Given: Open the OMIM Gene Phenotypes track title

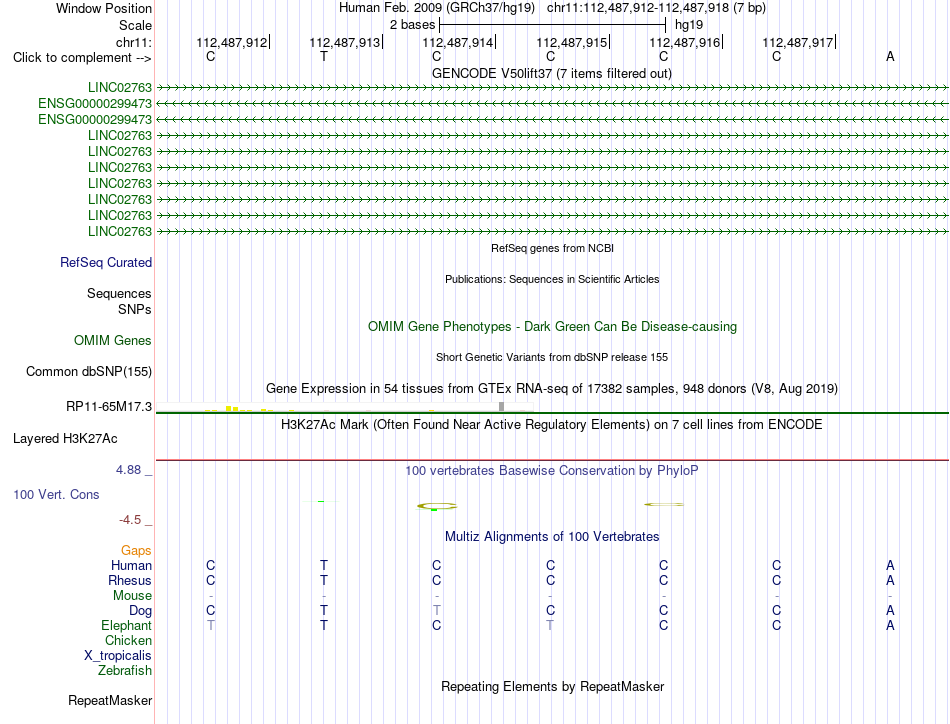Looking at the screenshot, I should pyautogui.click(x=552, y=327).
